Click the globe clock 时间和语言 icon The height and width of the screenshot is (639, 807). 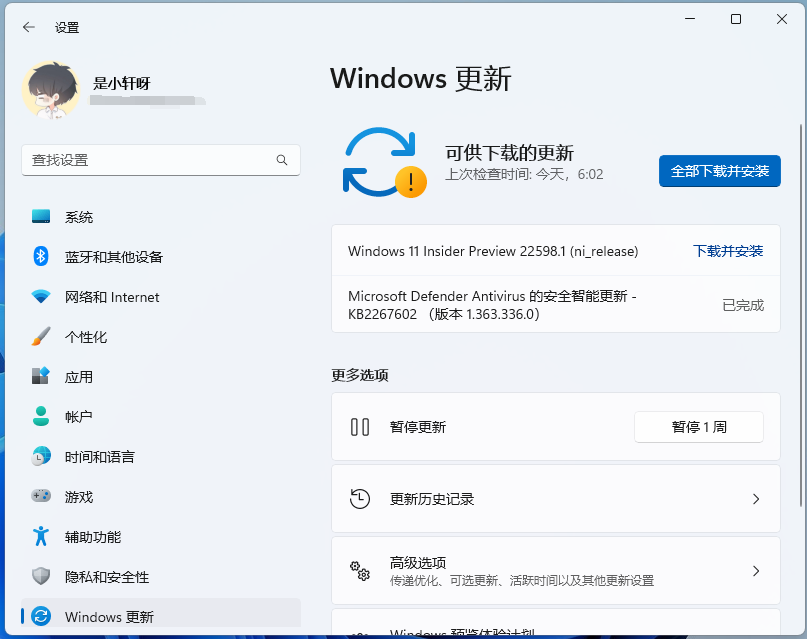(x=41, y=456)
